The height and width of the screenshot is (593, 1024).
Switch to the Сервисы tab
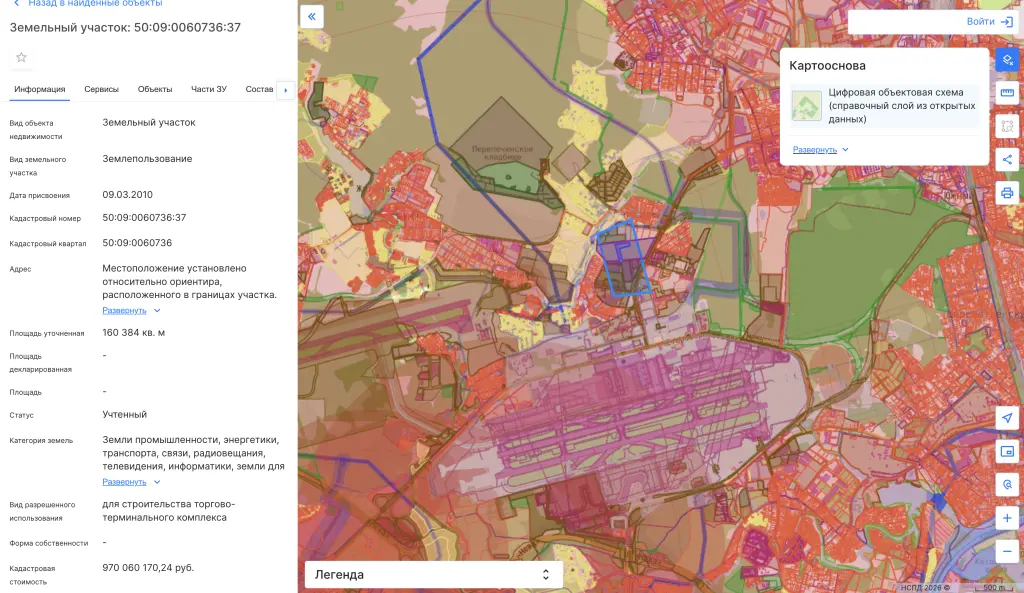(x=101, y=89)
